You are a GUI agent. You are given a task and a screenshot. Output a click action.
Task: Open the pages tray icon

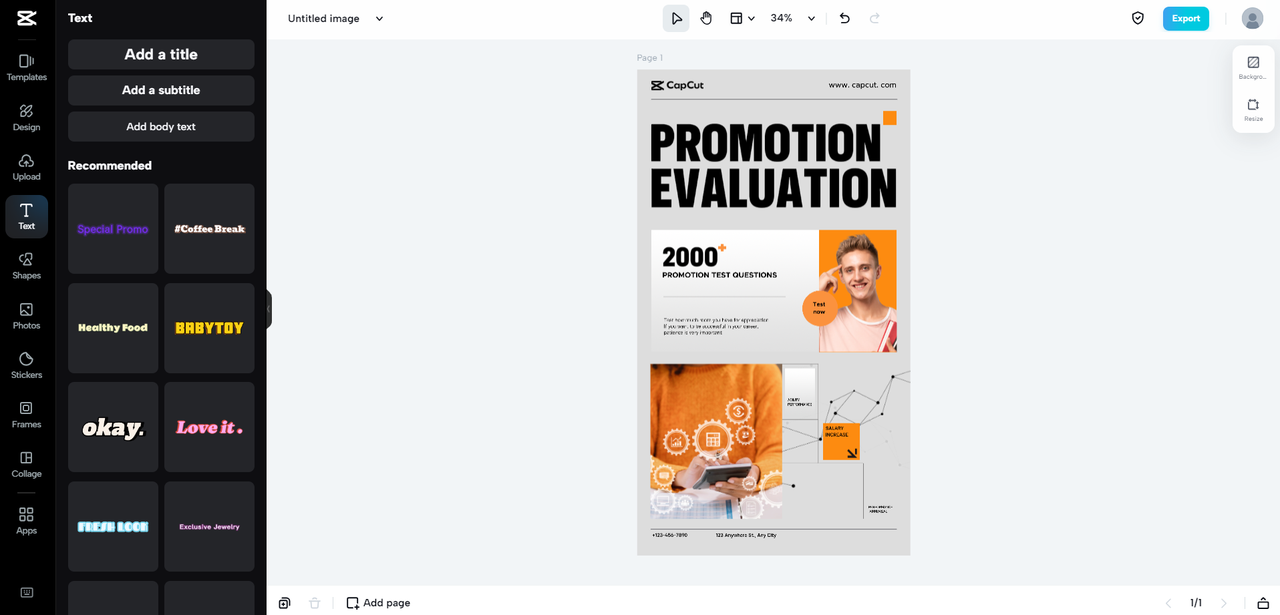(1263, 603)
